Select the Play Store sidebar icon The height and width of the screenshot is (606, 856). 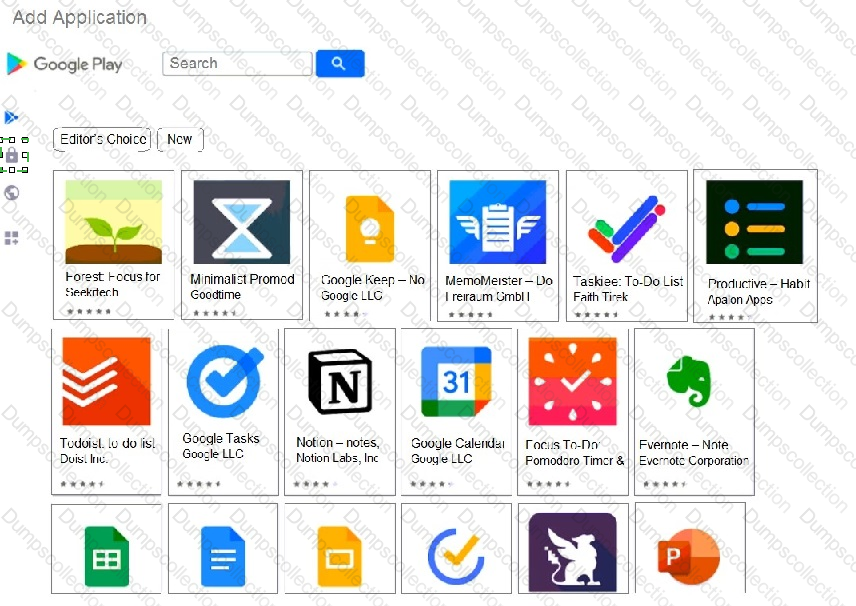click(11, 117)
